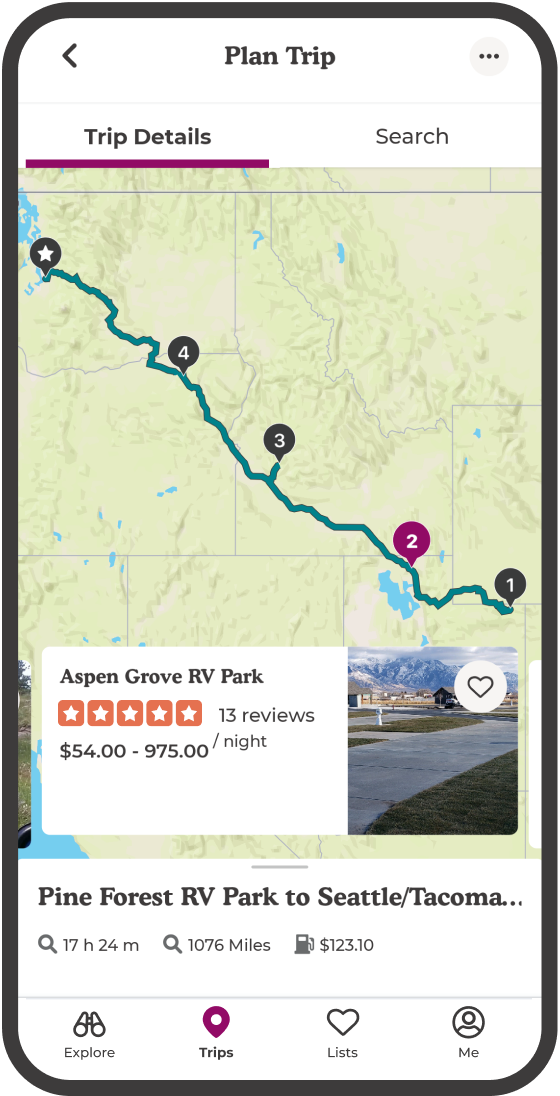This screenshot has height=1096, width=560.
Task: Tap the bottom sheet drag handle
Action: click(280, 867)
